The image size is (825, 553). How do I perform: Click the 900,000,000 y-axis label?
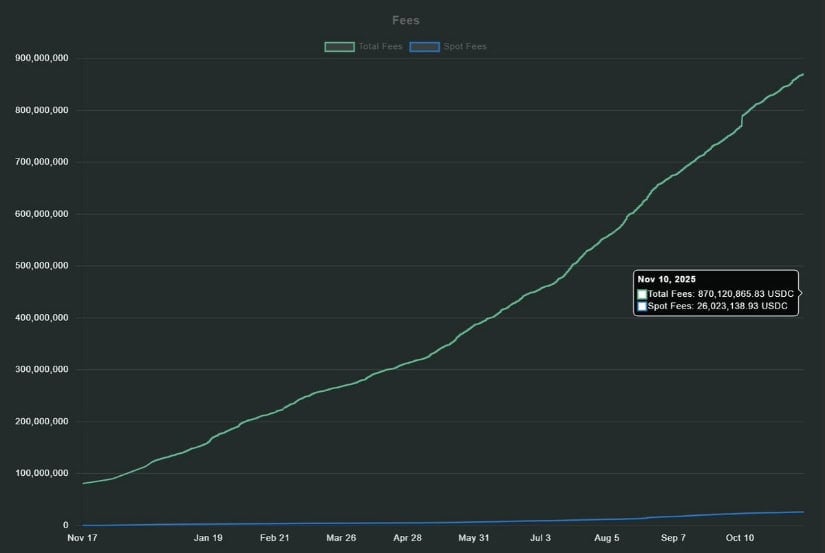pyautogui.click(x=42, y=58)
